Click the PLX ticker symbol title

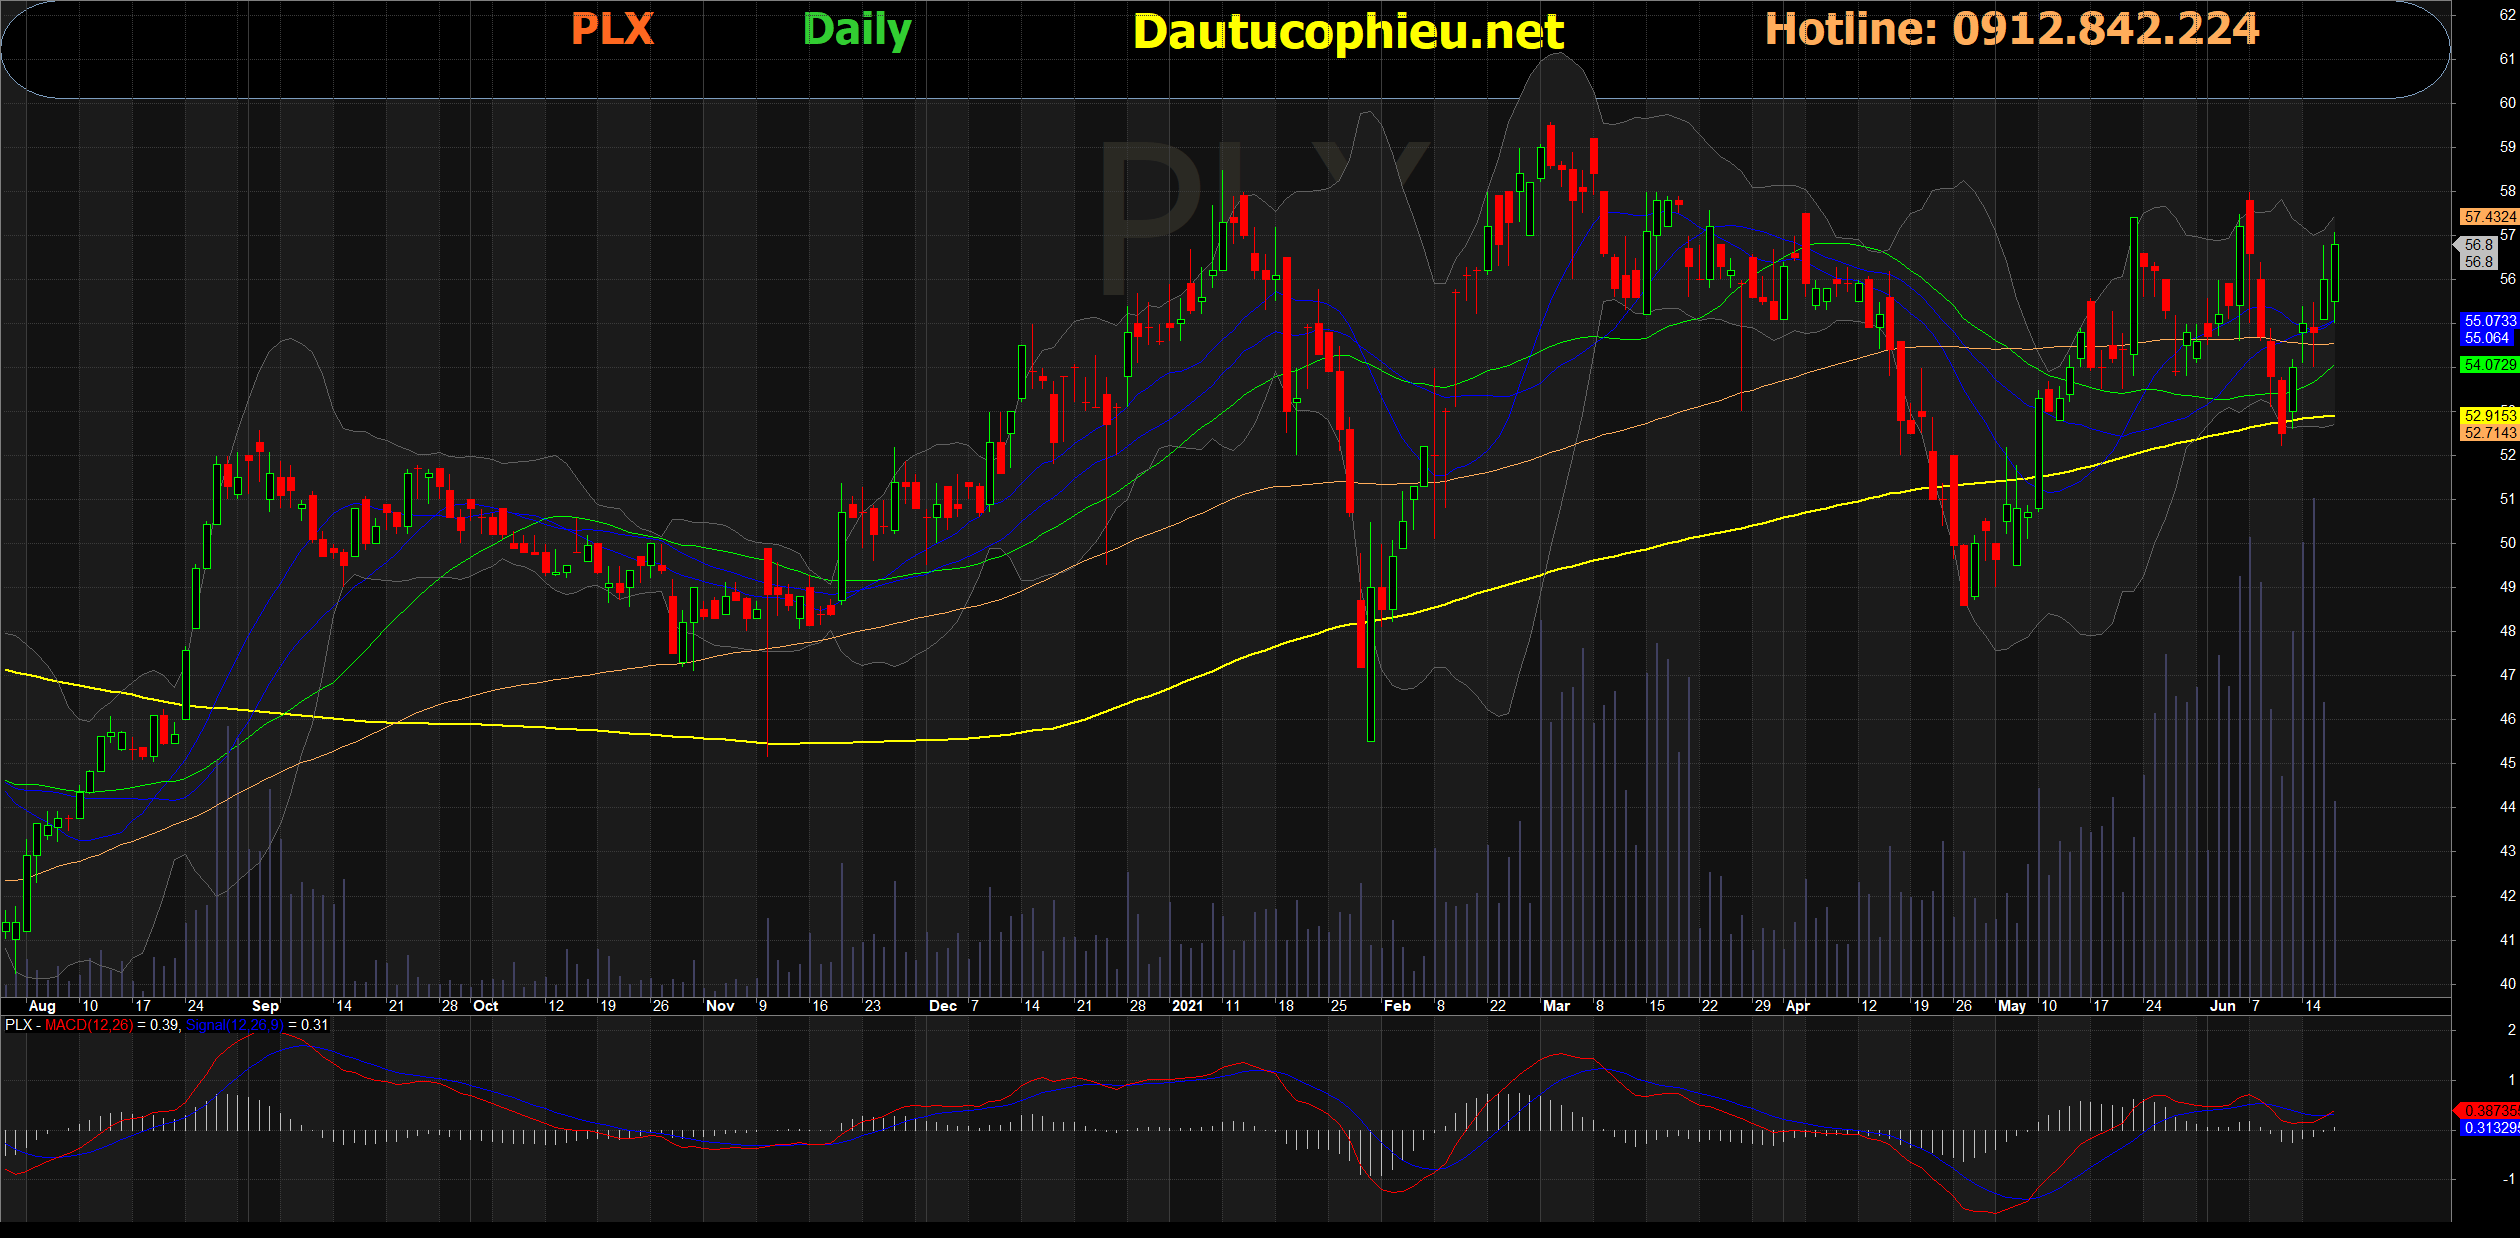point(611,30)
